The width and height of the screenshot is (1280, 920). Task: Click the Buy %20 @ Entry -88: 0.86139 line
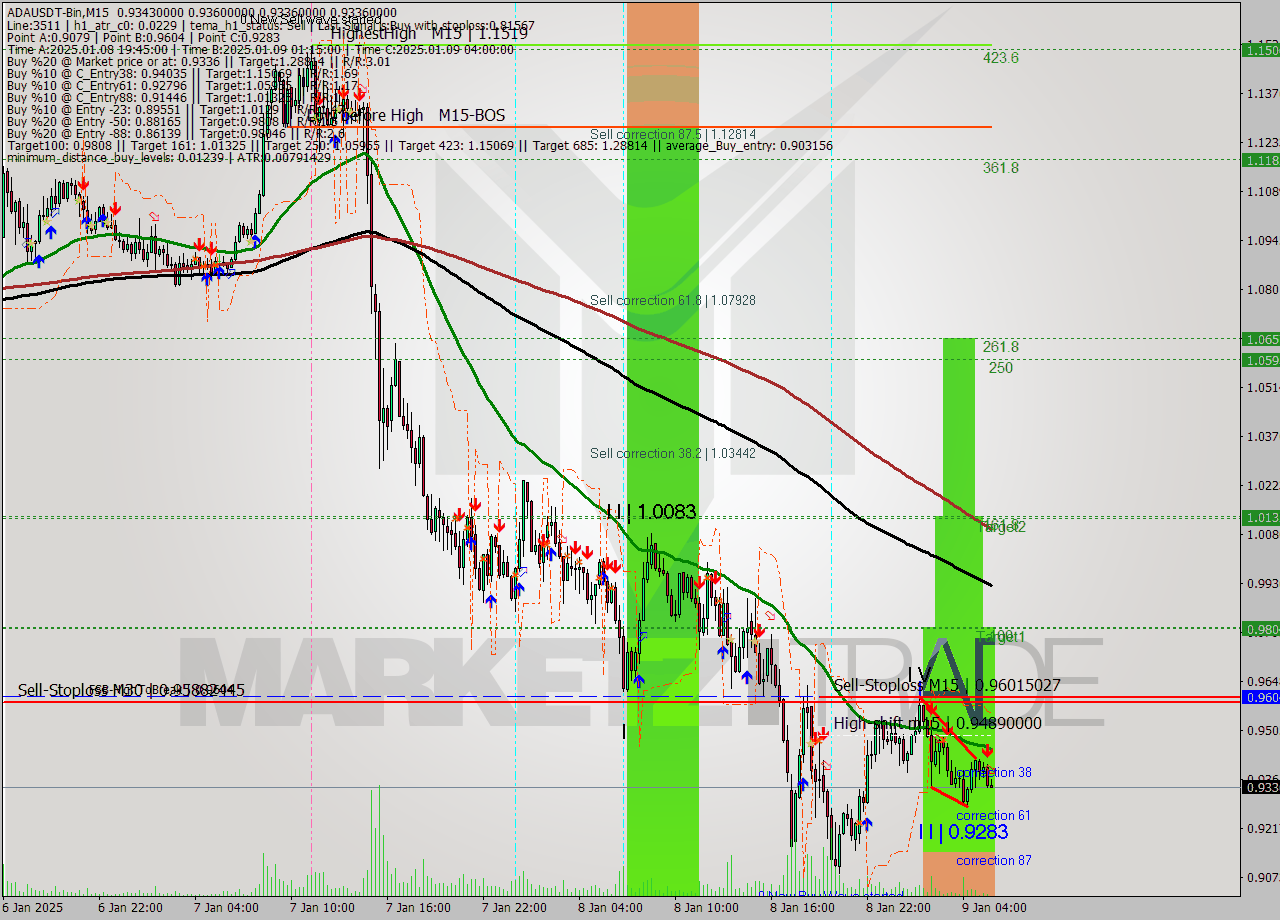pyautogui.click(x=176, y=134)
